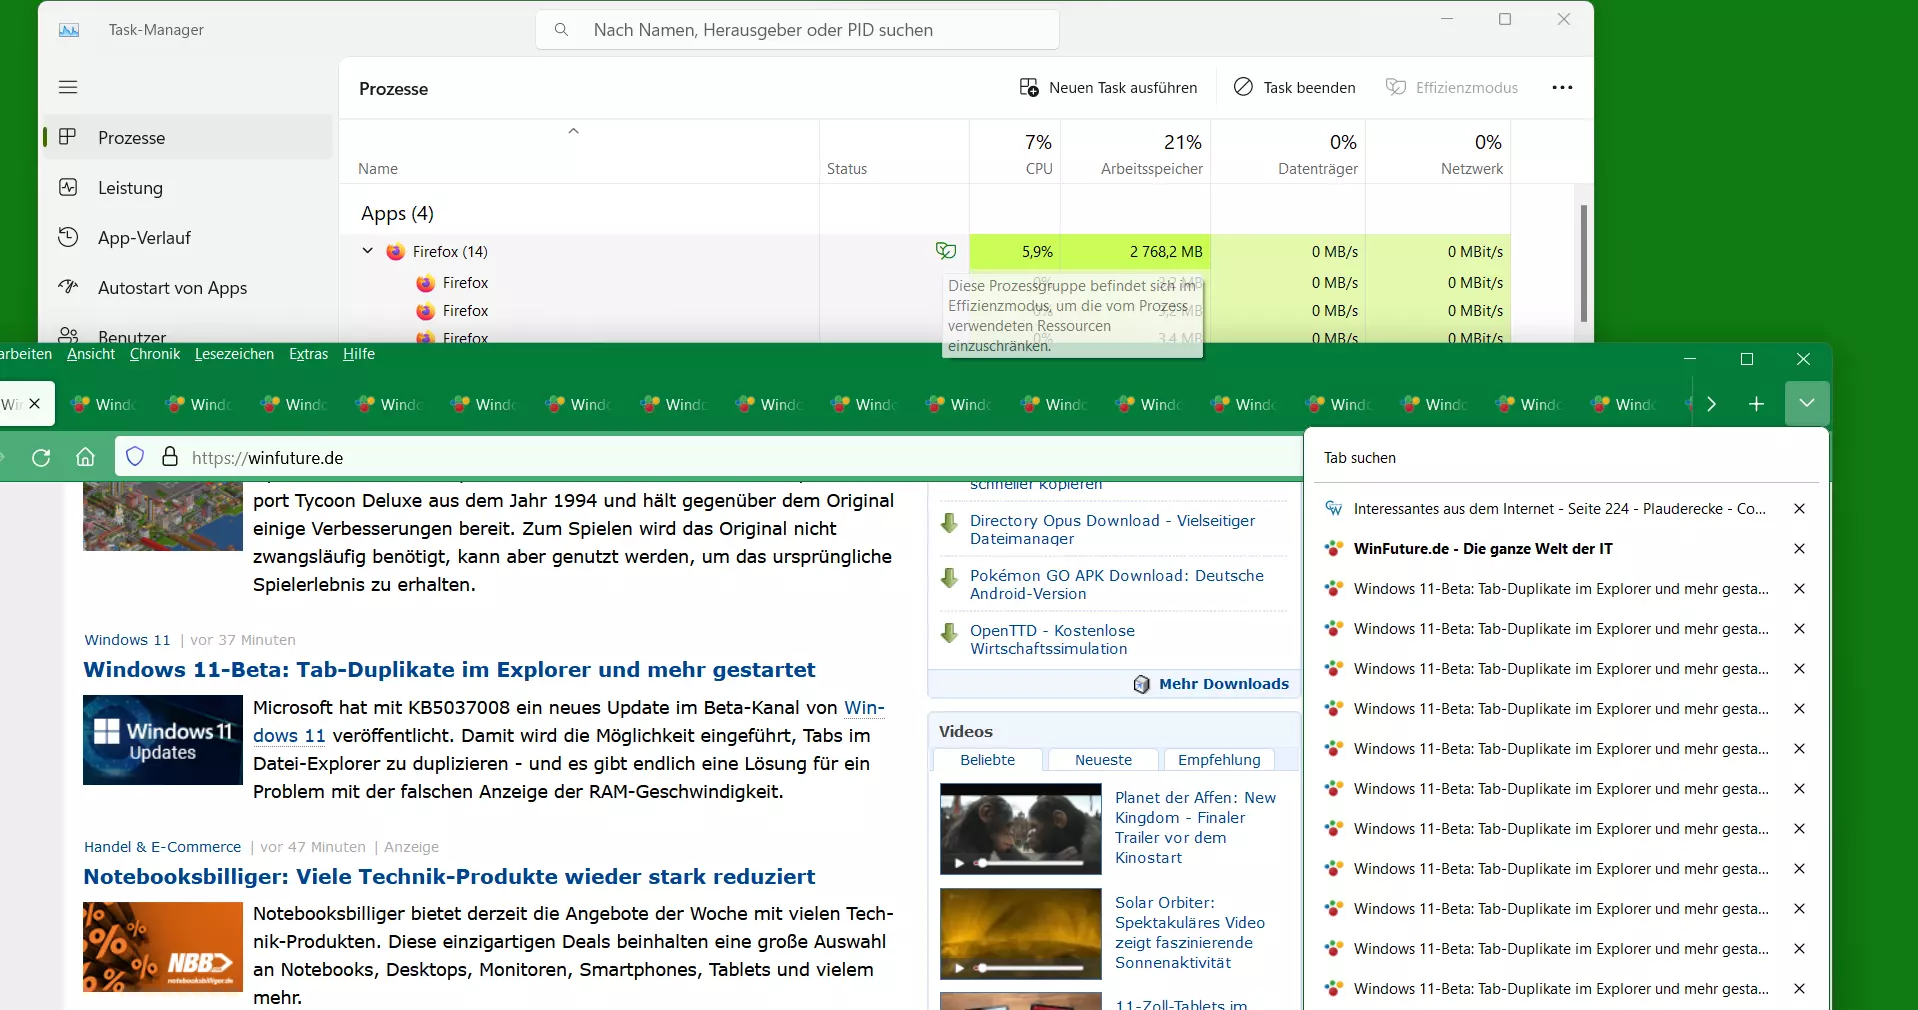This screenshot has width=1918, height=1010.
Task: Collapse the Firefox (14) process group
Action: (x=367, y=251)
